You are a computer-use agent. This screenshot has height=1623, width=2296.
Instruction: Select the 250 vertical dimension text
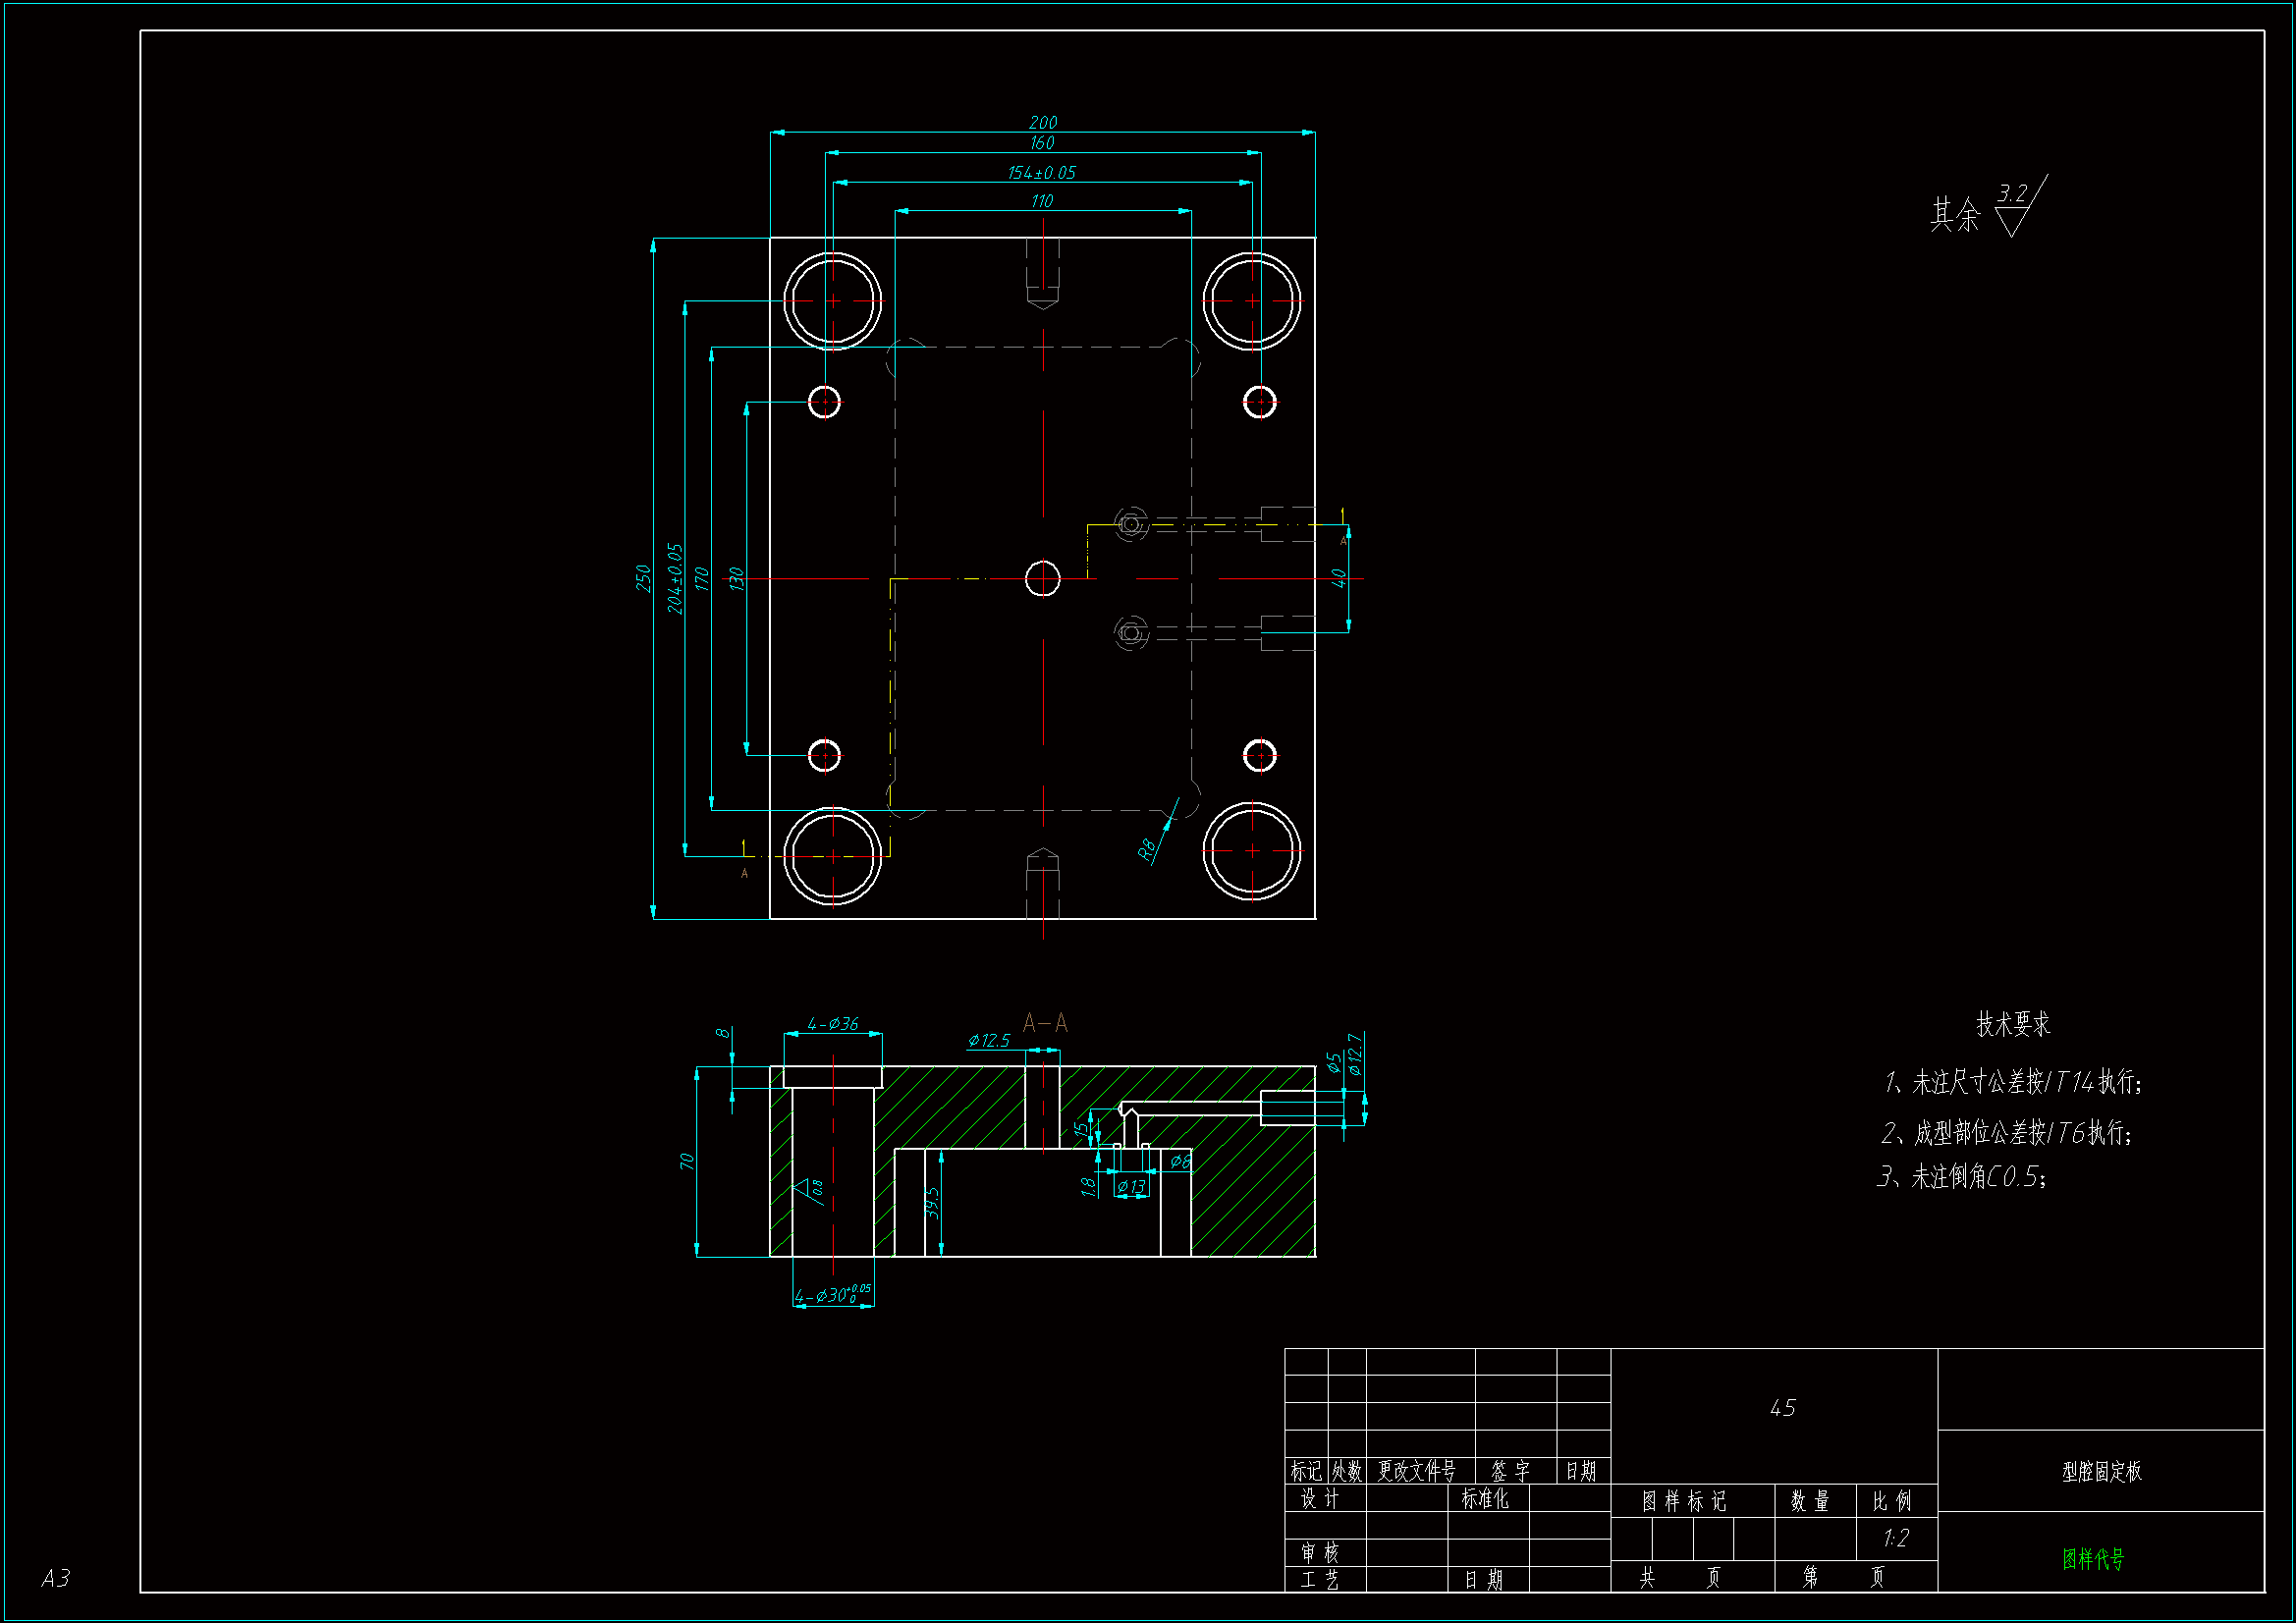643,578
